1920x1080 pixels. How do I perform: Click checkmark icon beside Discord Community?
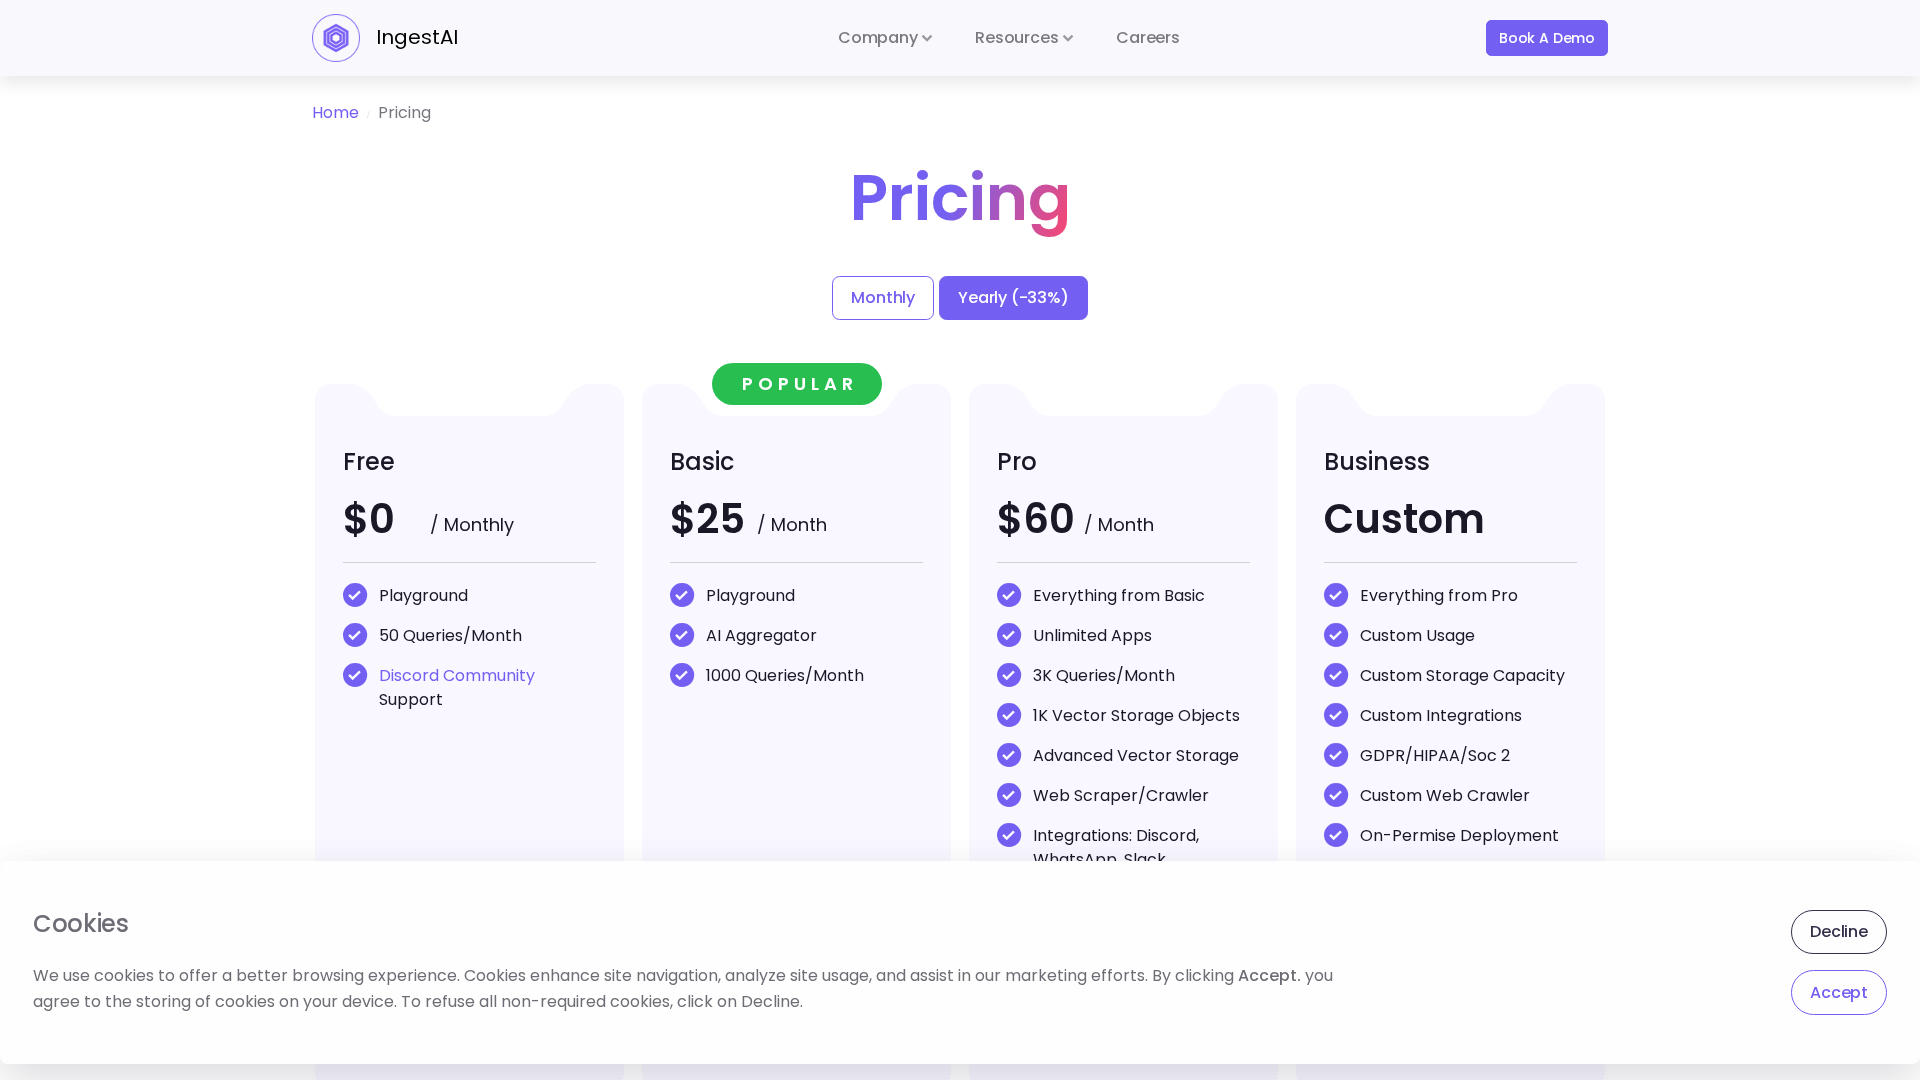coord(355,676)
